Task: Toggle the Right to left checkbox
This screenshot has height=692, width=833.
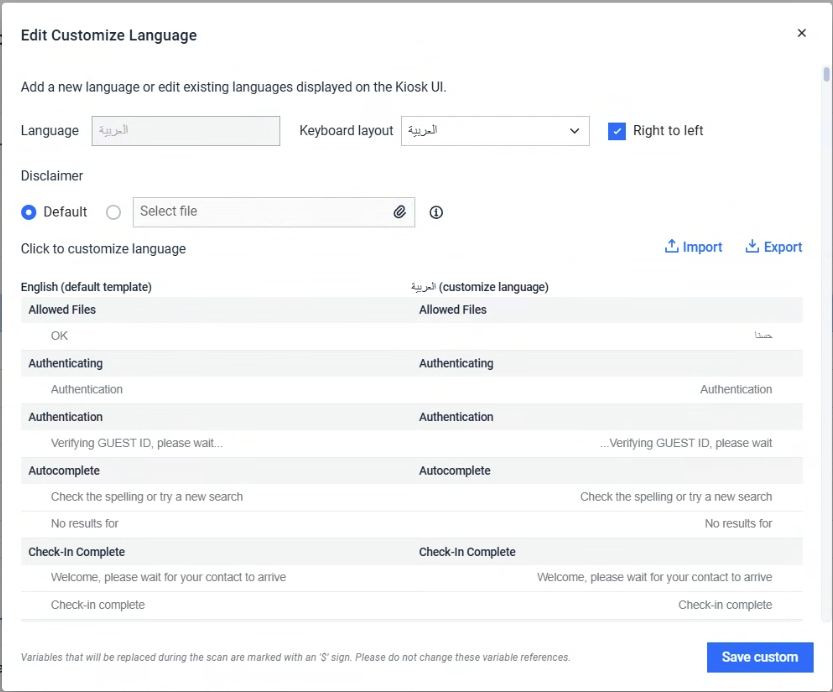Action: click(617, 131)
